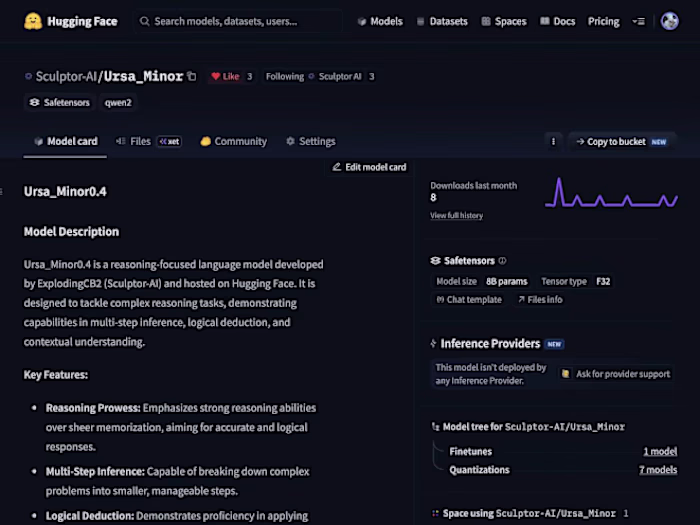Click the Key Features heading
Screen dimensions: 700x525
tap(56, 375)
